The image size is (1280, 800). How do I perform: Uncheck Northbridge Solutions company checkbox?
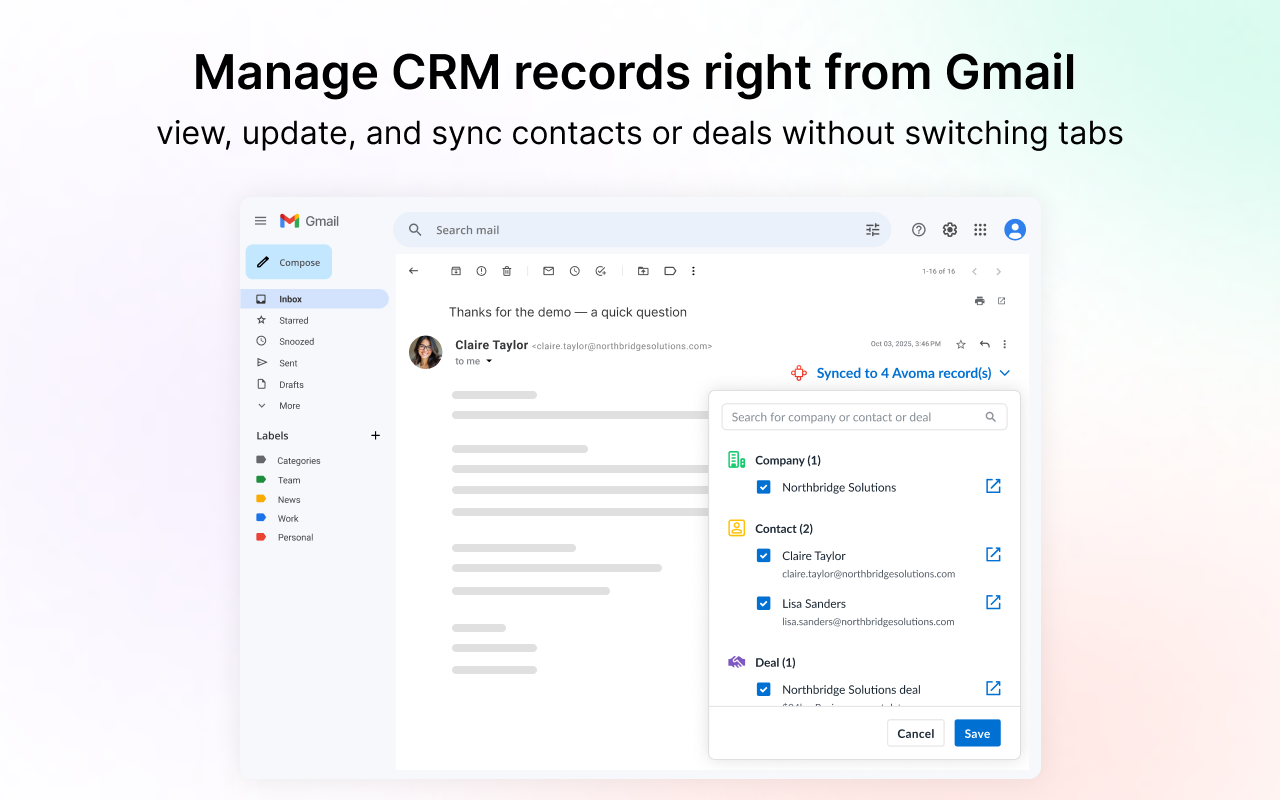[x=764, y=487]
